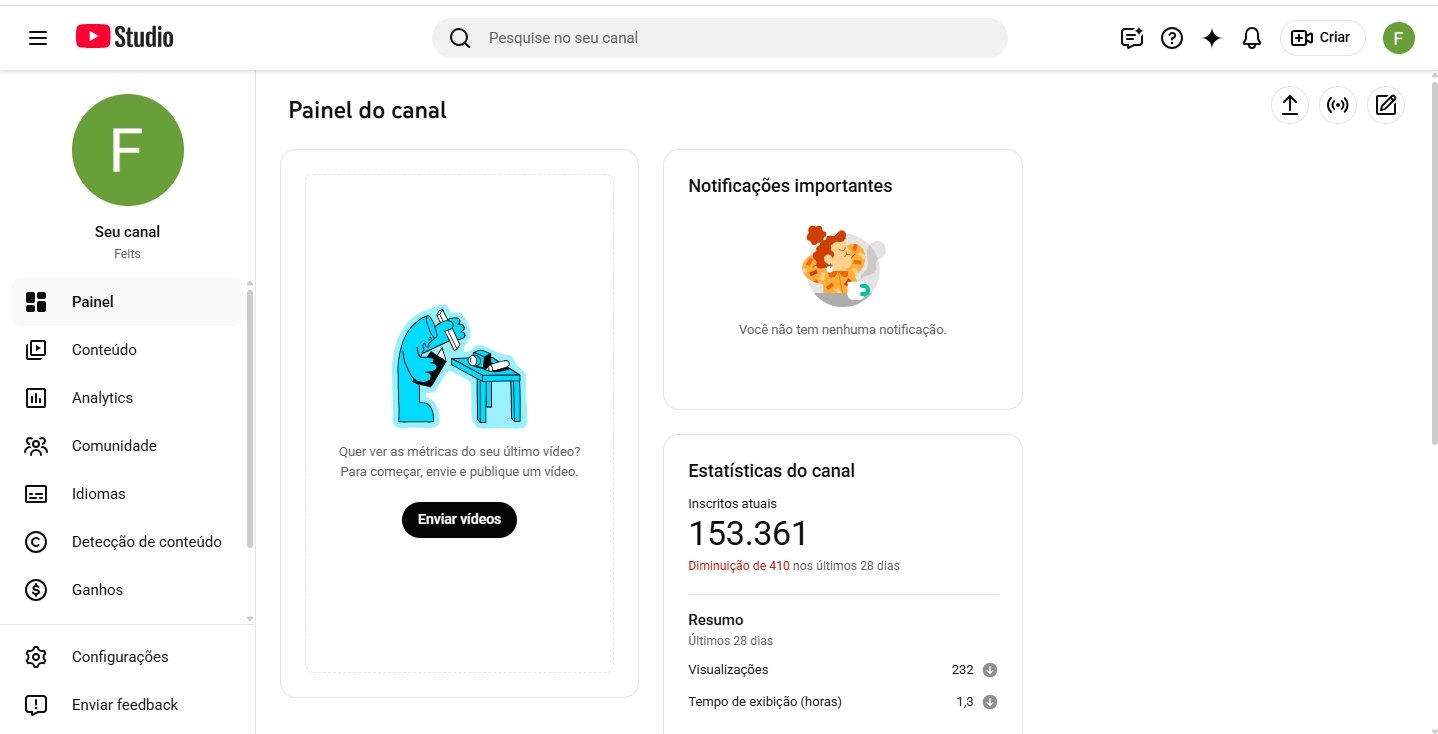Image resolution: width=1438 pixels, height=734 pixels.
Task: Open Configurações settings
Action: point(120,657)
